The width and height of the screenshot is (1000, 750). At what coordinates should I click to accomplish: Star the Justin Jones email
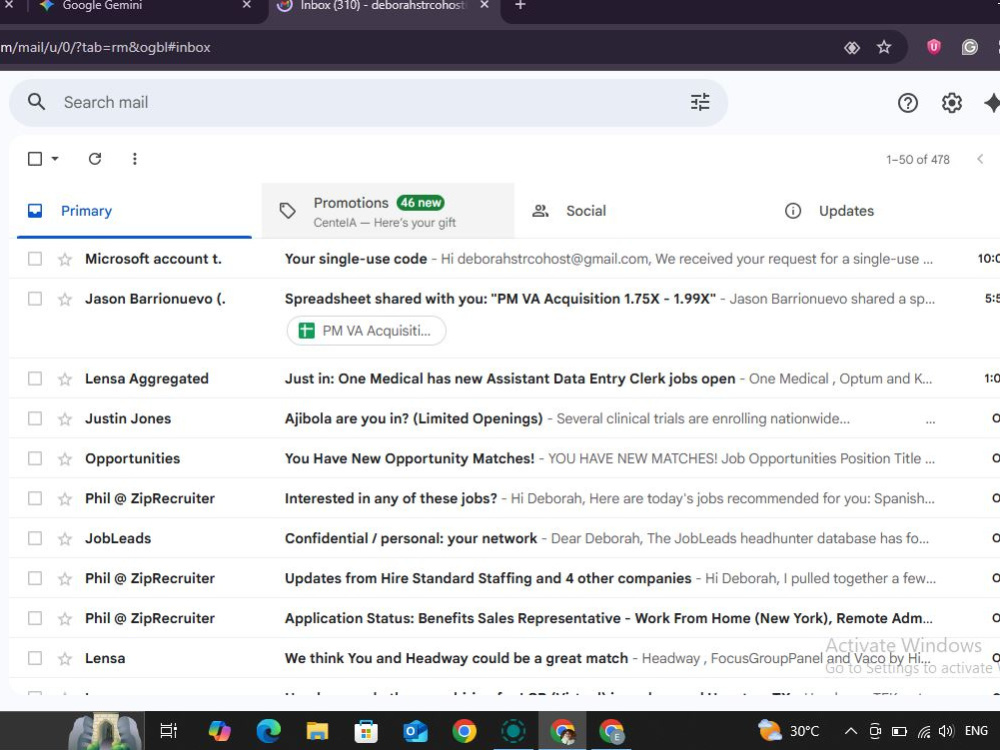(65, 419)
